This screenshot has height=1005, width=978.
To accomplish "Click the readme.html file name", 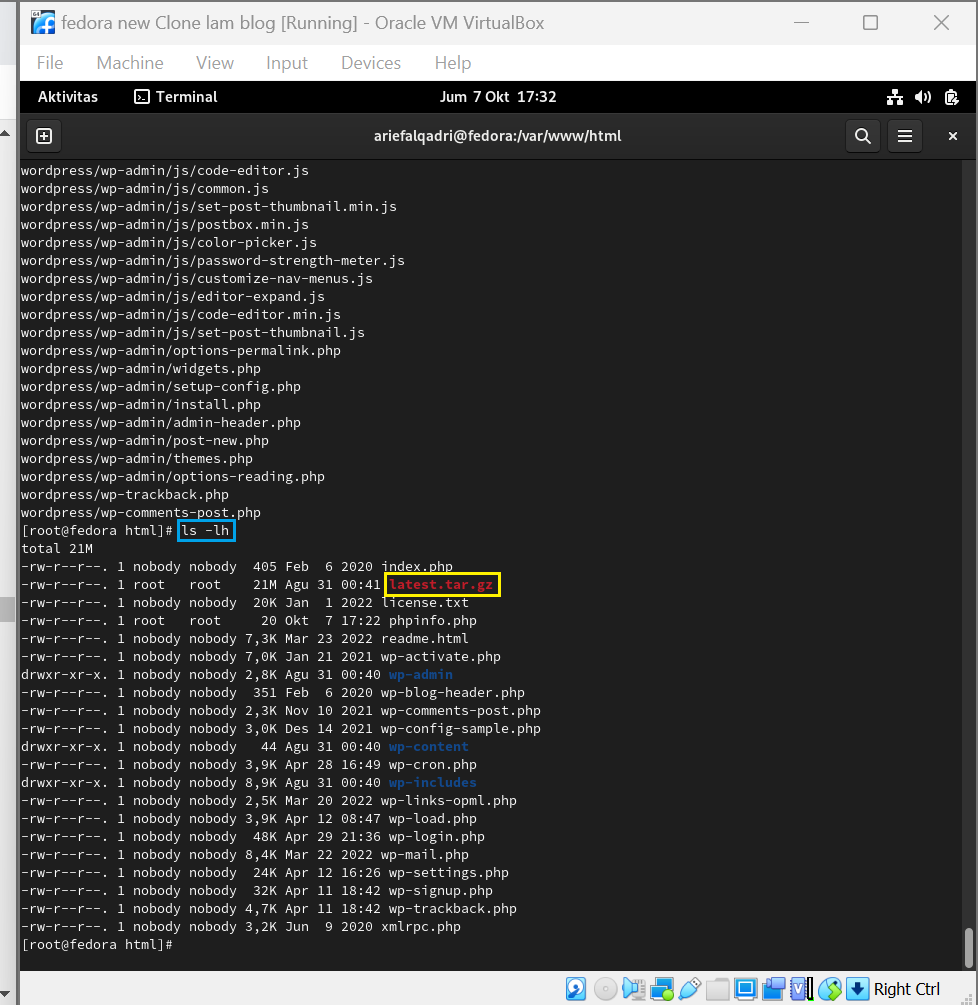I will [425, 638].
